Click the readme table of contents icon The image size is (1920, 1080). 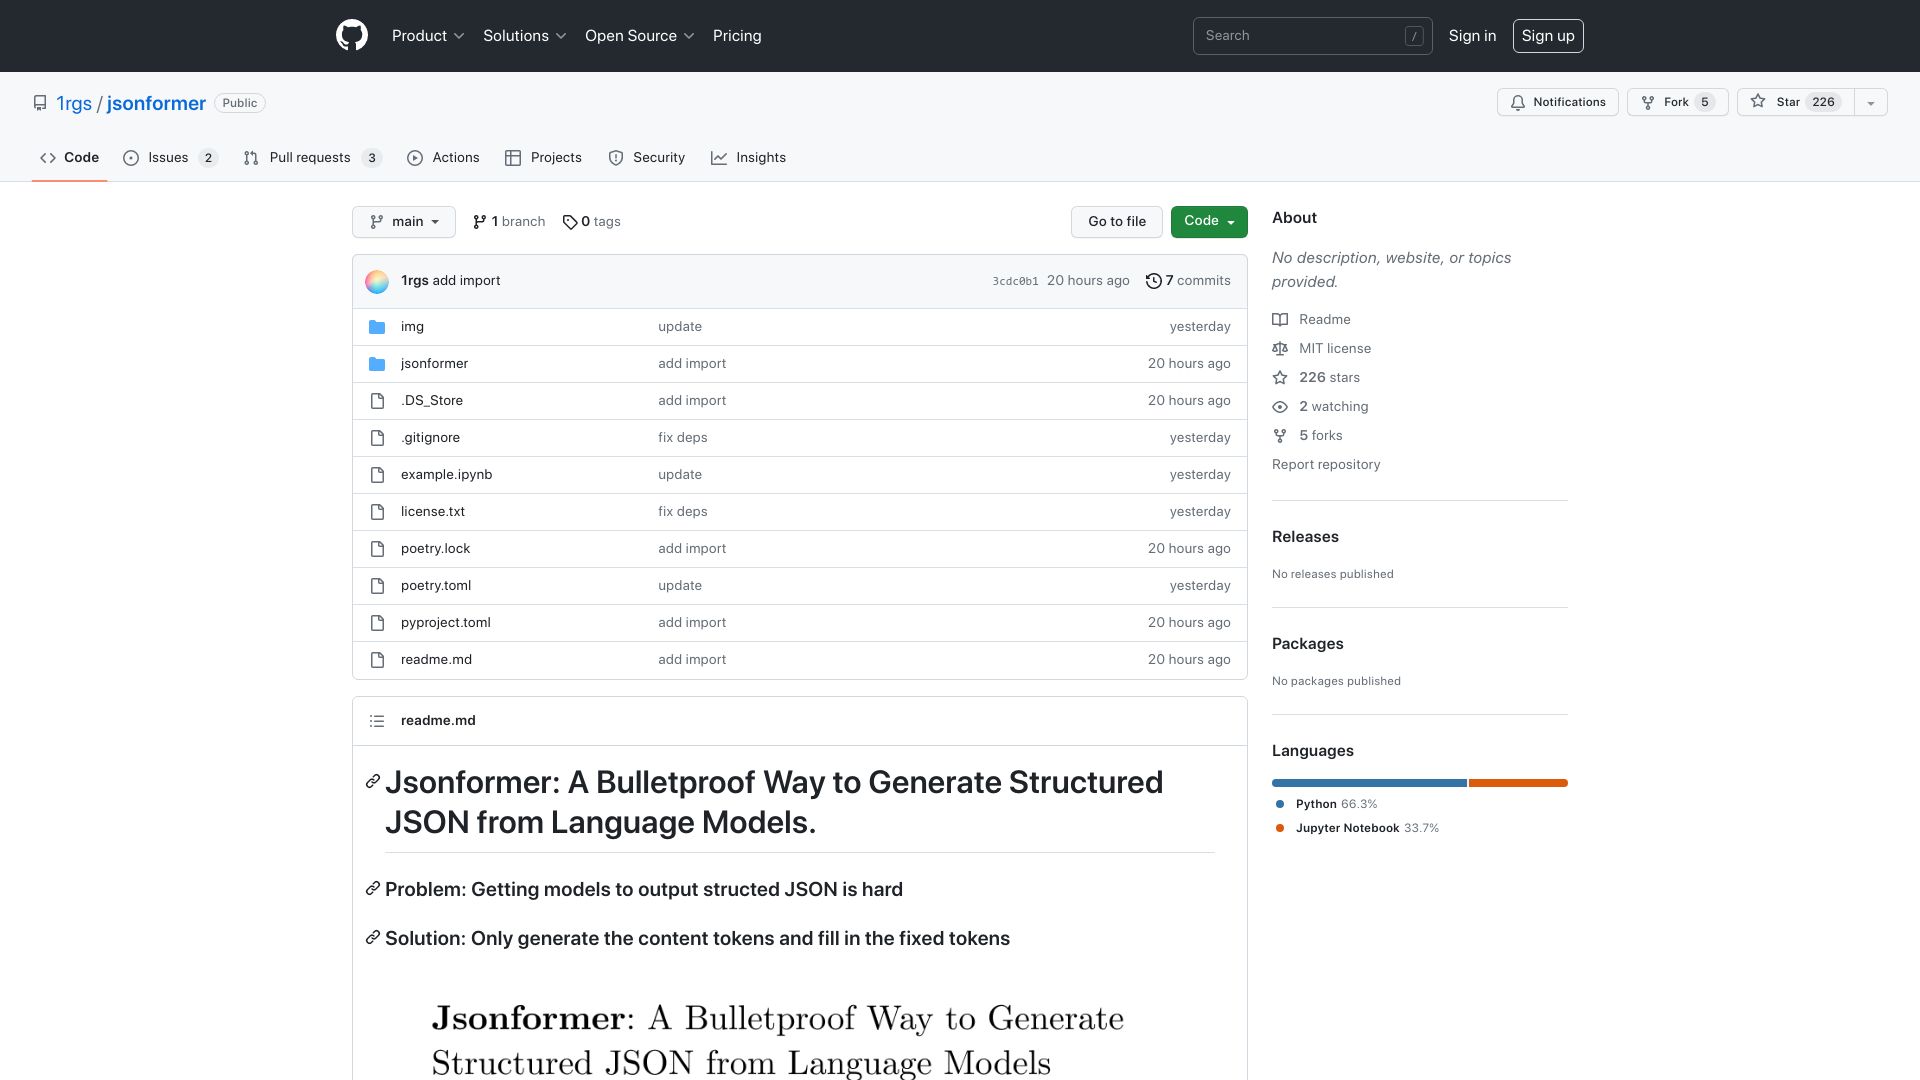click(x=377, y=721)
